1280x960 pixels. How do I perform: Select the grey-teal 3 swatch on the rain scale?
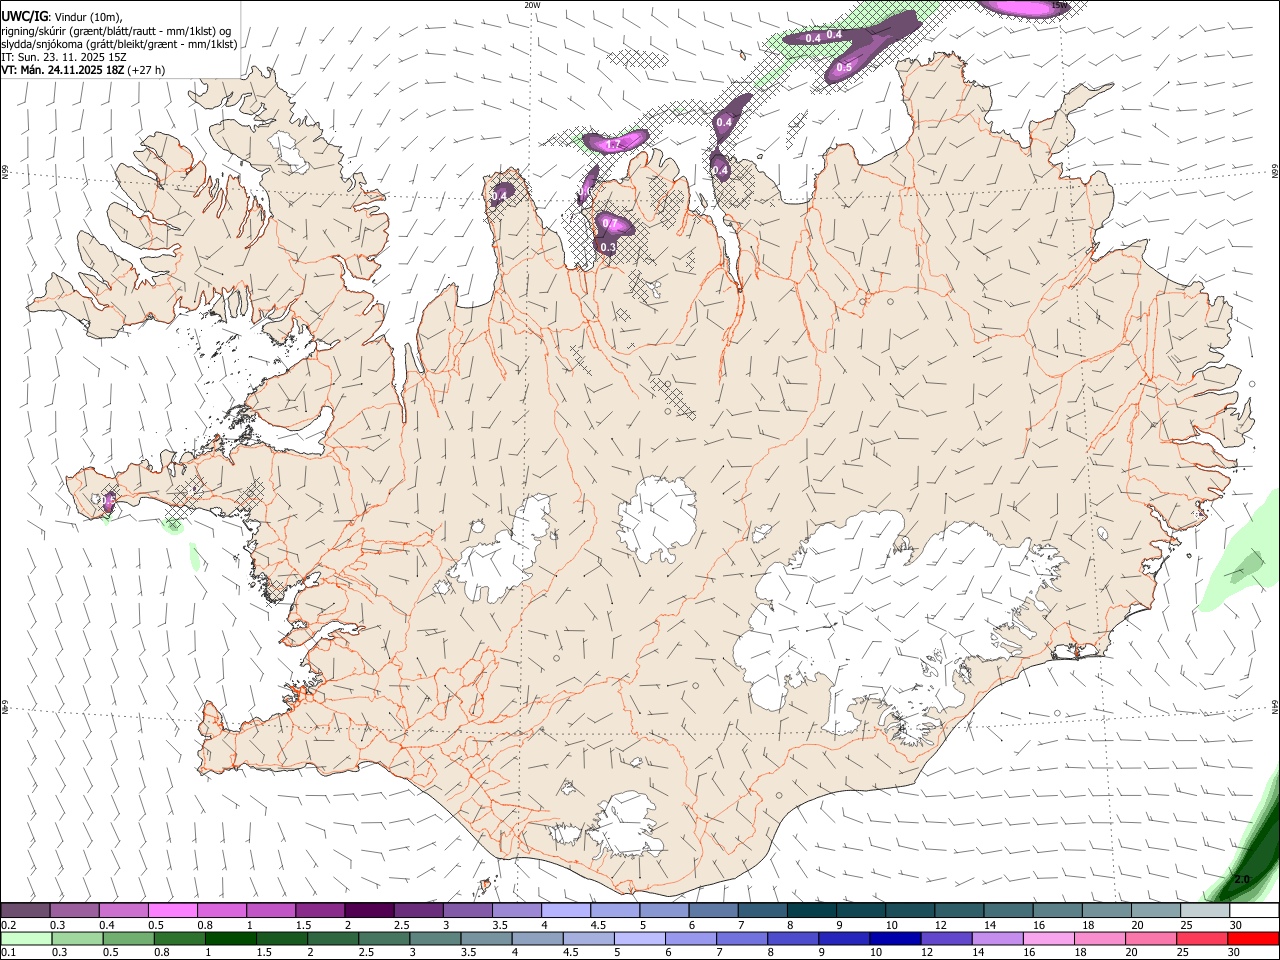click(434, 938)
